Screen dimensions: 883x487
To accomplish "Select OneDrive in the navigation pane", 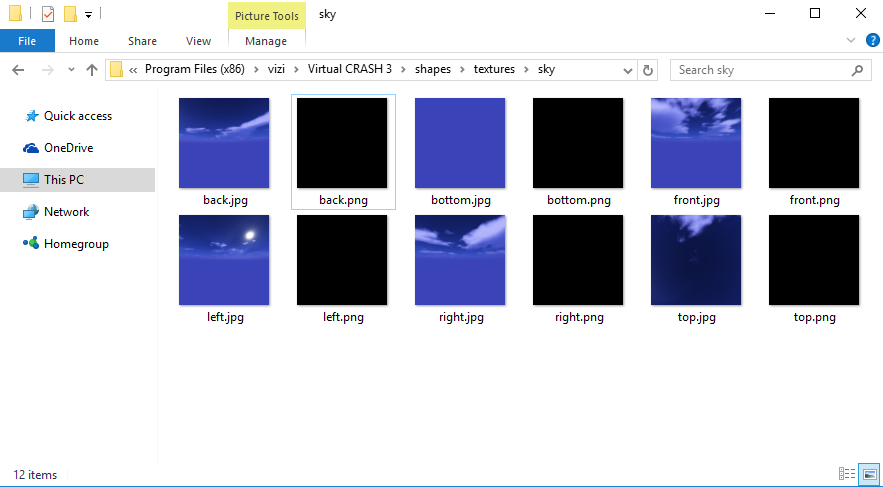I will pos(58,148).
